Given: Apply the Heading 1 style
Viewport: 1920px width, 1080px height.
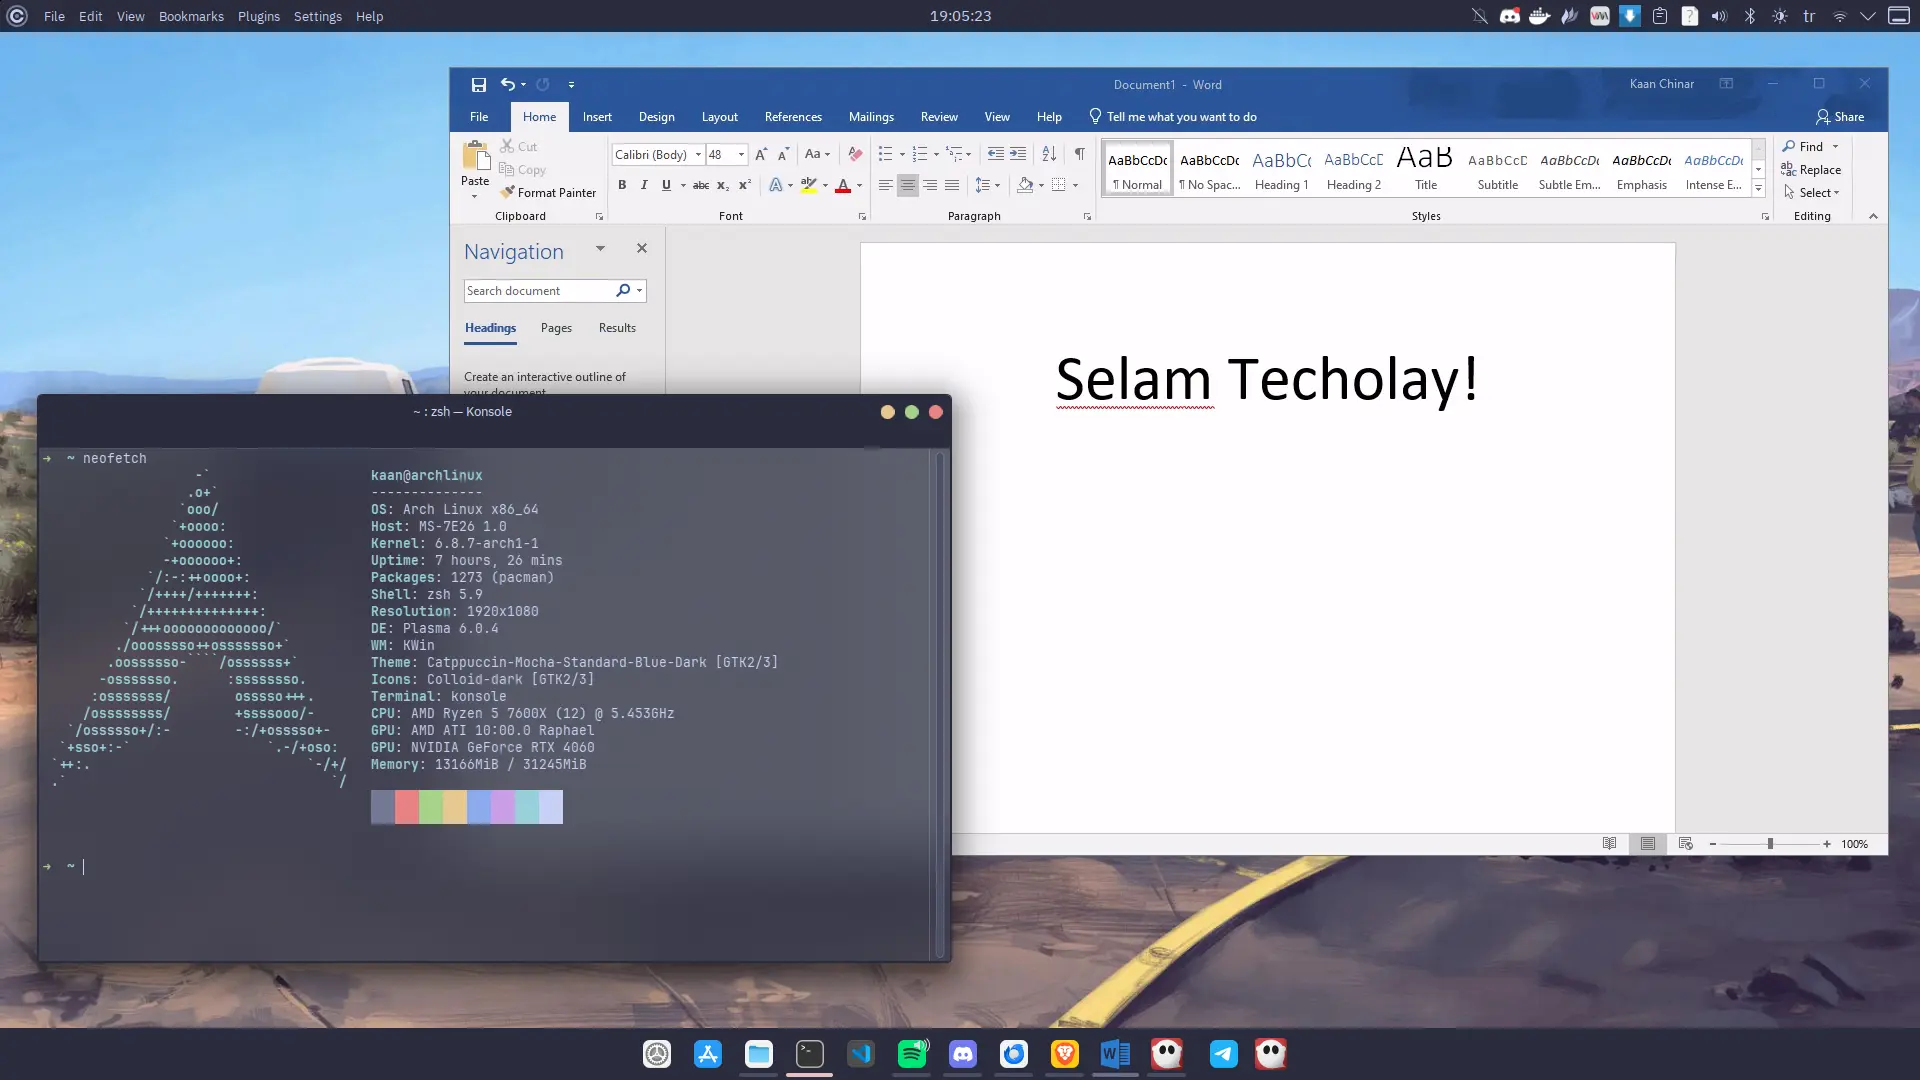Looking at the screenshot, I should coord(1282,169).
